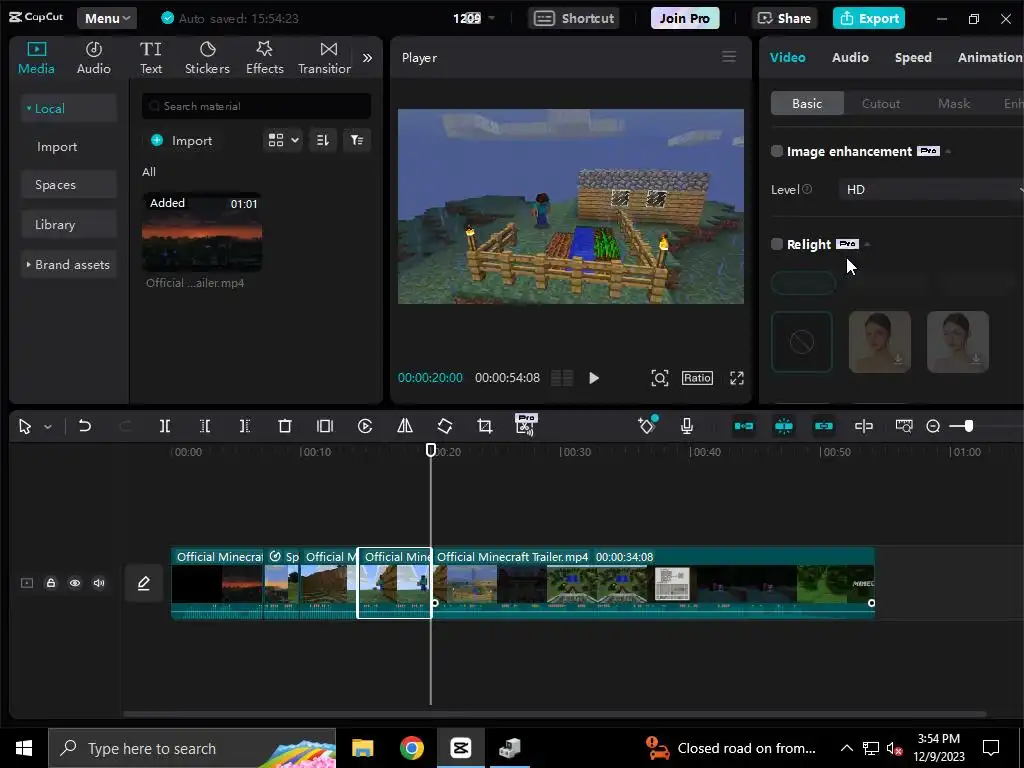Image resolution: width=1024 pixels, height=768 pixels.
Task: Expand Brand assets section
Action: pos(69,264)
